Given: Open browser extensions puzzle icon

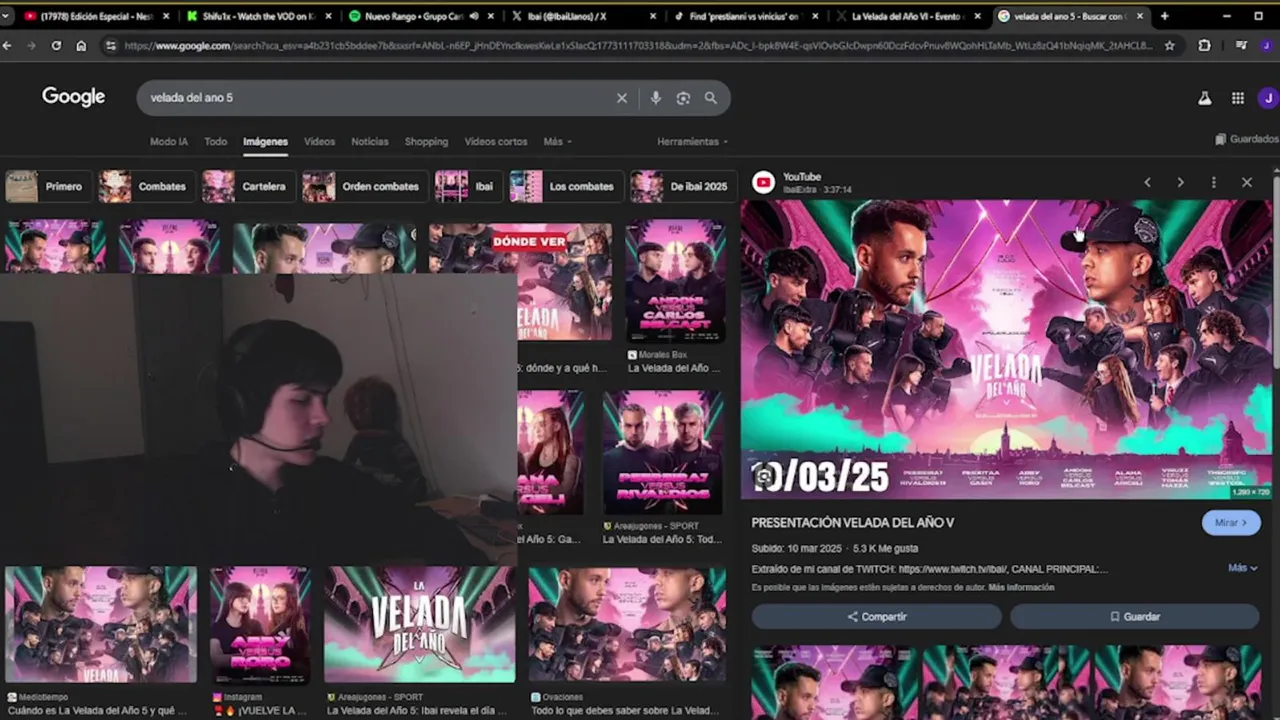Looking at the screenshot, I should click(1204, 45).
